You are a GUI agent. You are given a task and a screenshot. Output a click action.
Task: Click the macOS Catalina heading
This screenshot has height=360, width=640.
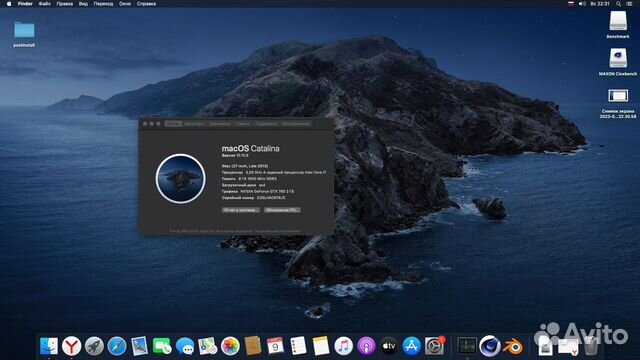click(x=250, y=149)
